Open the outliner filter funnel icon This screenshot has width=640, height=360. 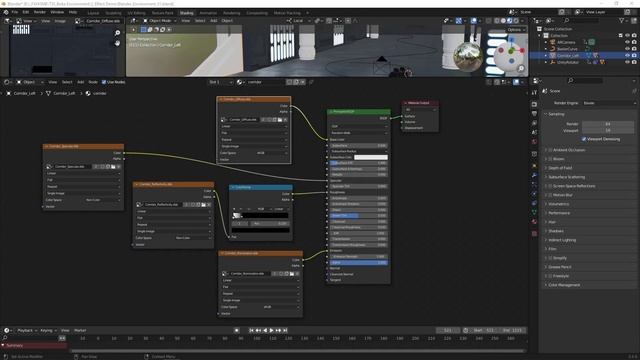click(622, 20)
